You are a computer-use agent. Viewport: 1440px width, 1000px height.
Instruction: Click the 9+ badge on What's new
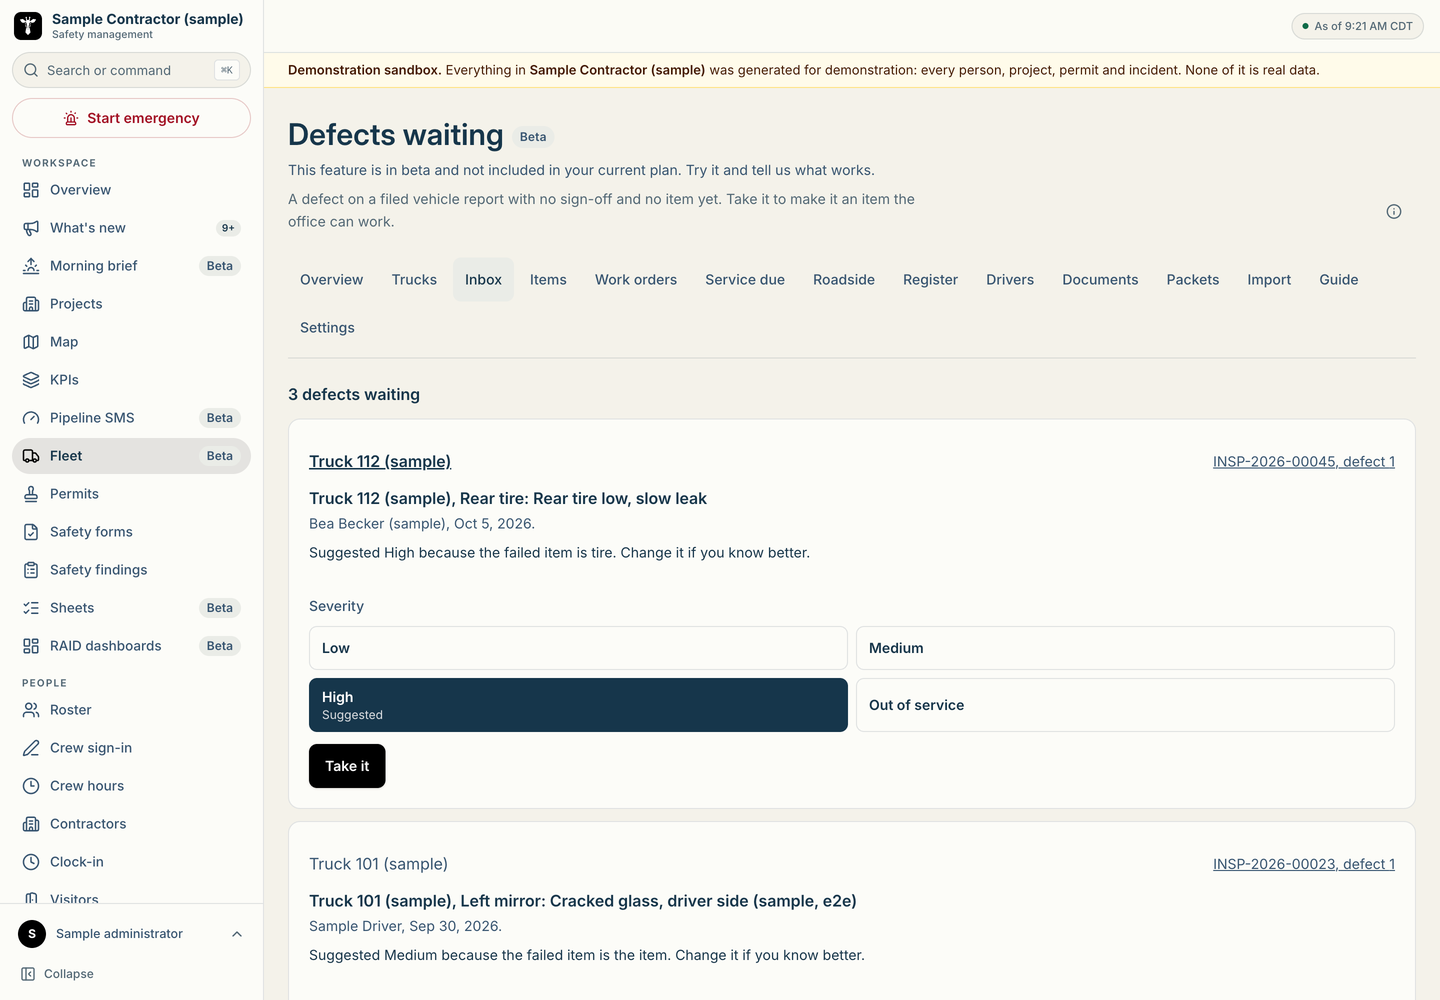pos(228,228)
